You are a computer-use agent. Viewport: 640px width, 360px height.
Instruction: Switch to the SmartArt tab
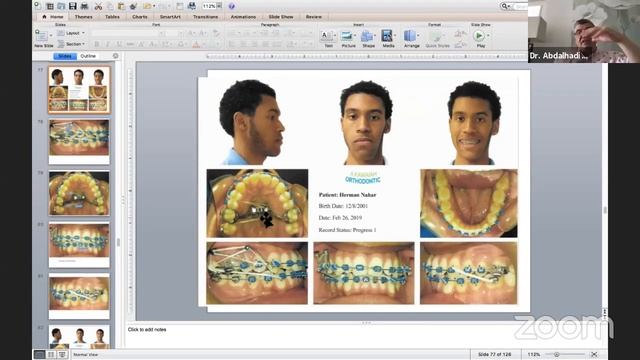pyautogui.click(x=170, y=17)
